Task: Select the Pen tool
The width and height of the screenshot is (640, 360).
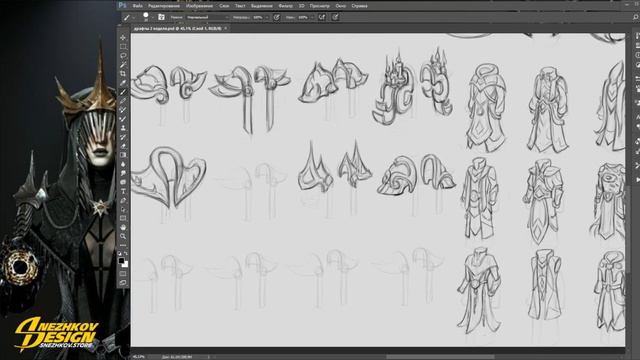Action: (x=123, y=200)
